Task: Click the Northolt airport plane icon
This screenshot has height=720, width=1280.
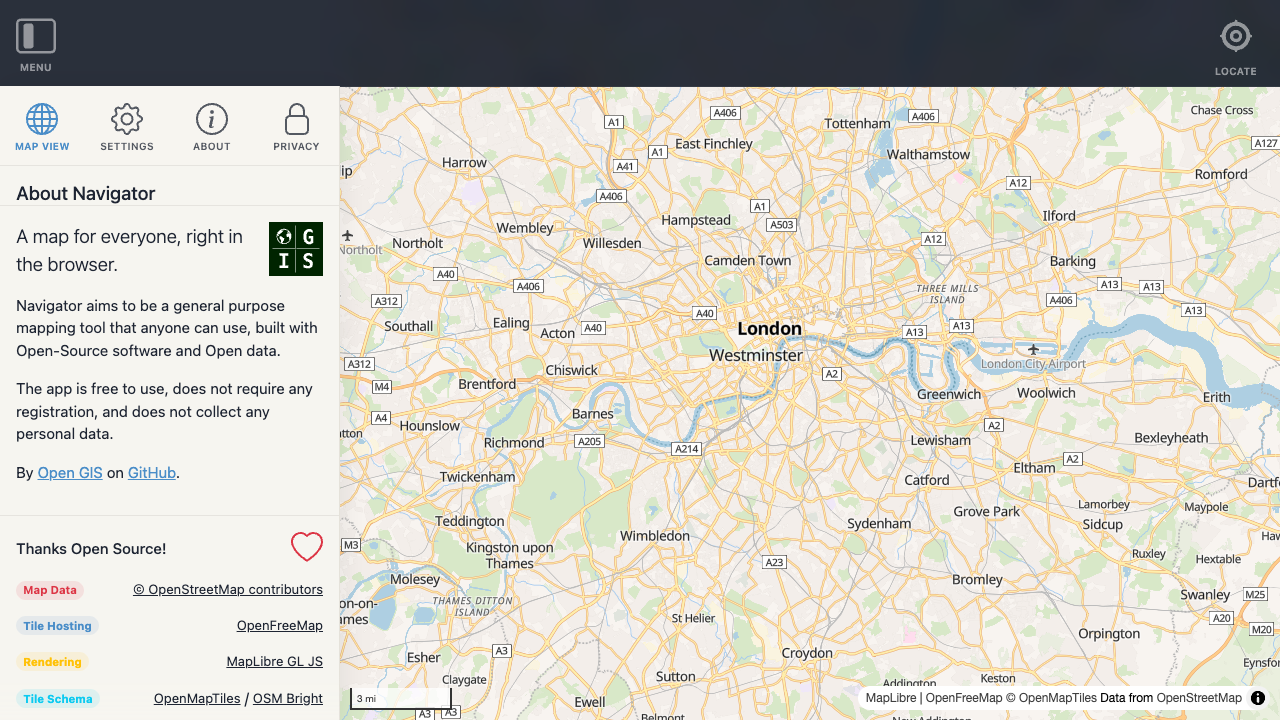Action: 348,236
